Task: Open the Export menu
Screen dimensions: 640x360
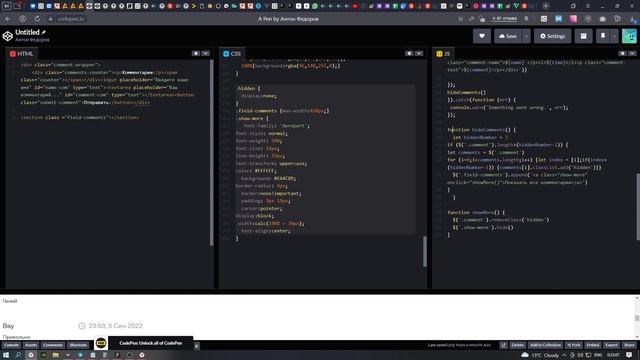Action: (x=611, y=345)
